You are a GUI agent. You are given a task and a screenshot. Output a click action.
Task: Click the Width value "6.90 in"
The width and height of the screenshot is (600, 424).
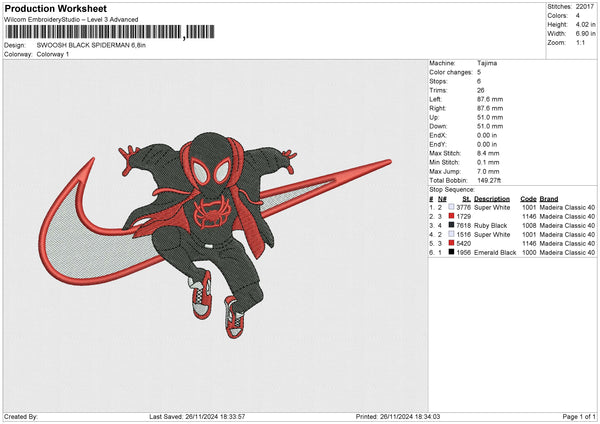point(585,34)
